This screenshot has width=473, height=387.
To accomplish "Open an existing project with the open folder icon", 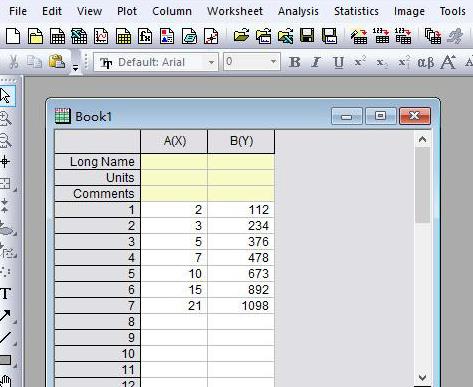I will (241, 35).
